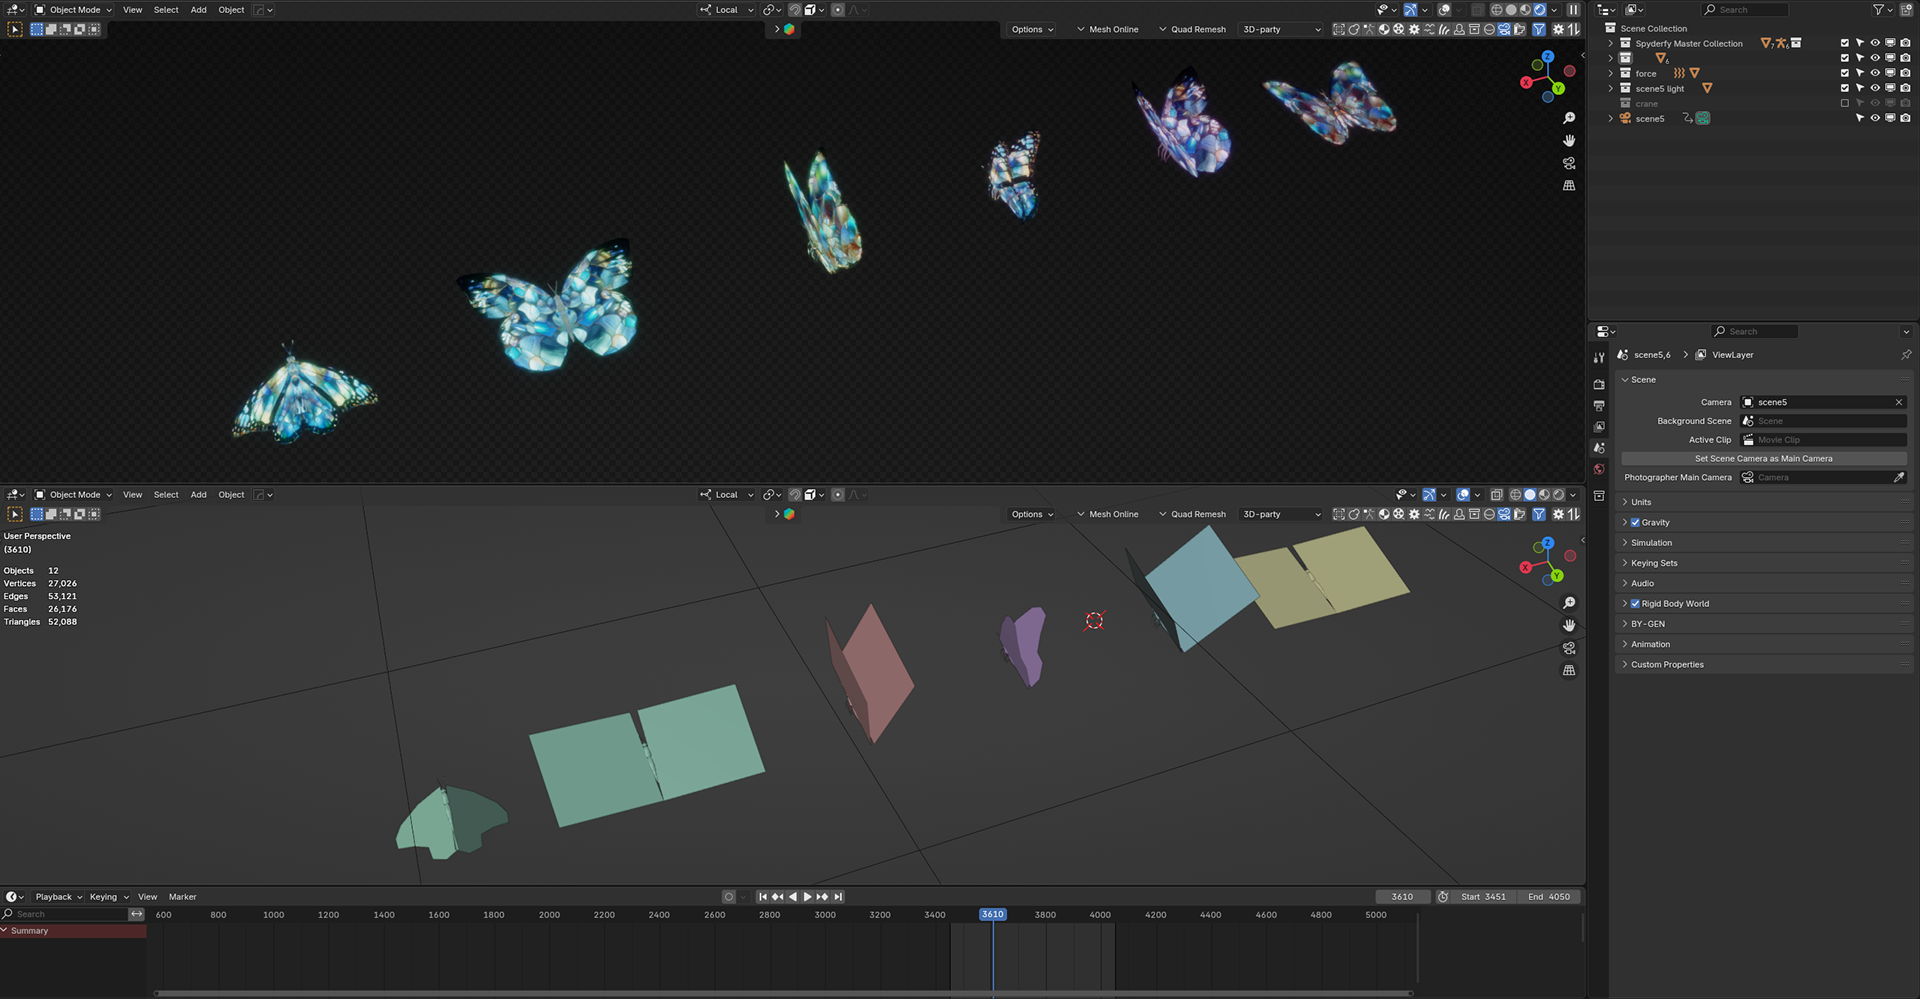Click the pin icon in the properties header

(x=1906, y=355)
